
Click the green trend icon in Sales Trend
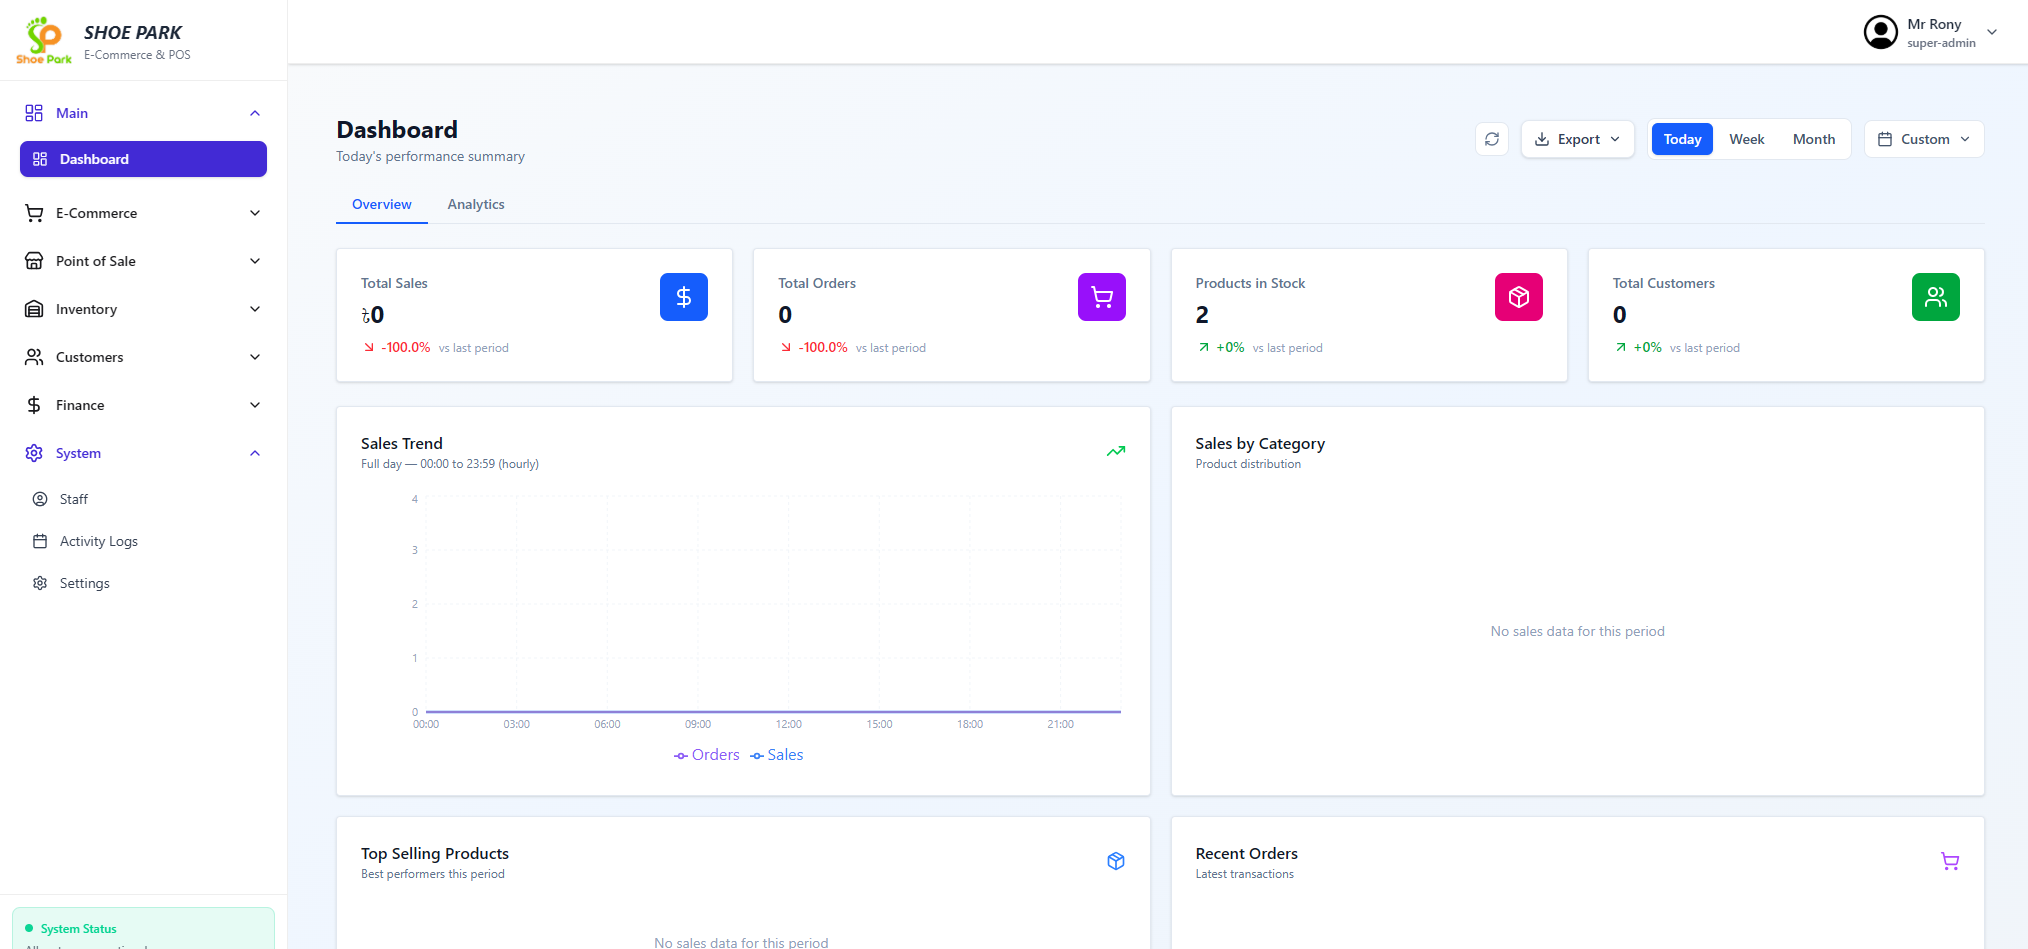[x=1116, y=451]
